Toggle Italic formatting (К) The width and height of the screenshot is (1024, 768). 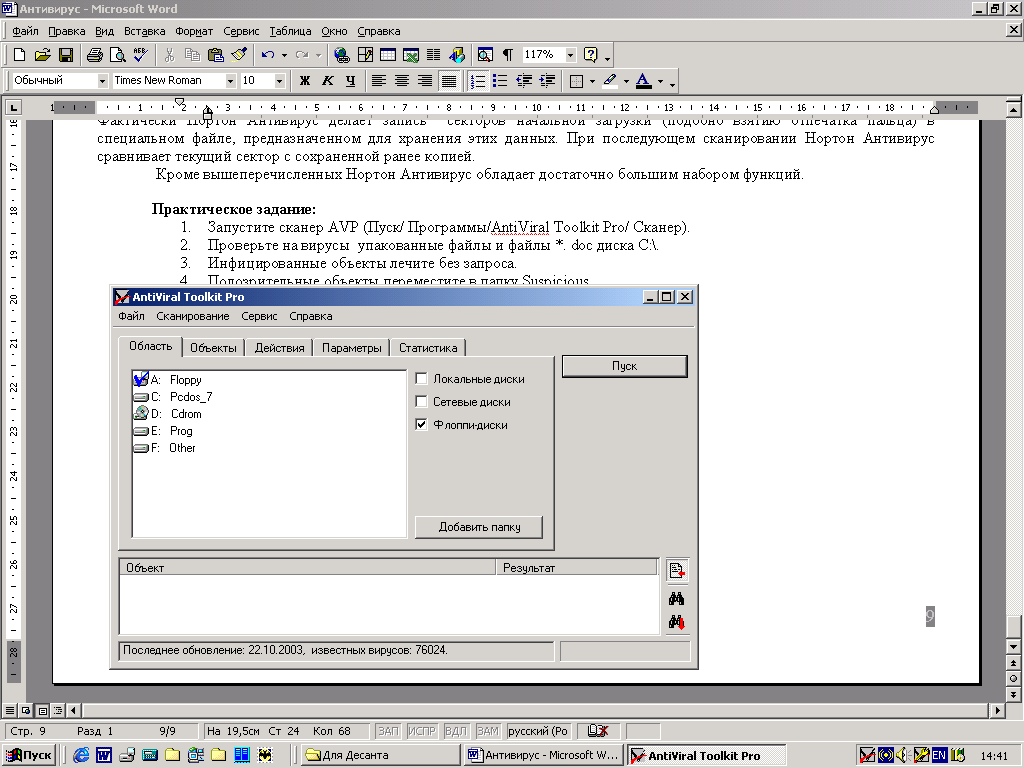[x=327, y=80]
